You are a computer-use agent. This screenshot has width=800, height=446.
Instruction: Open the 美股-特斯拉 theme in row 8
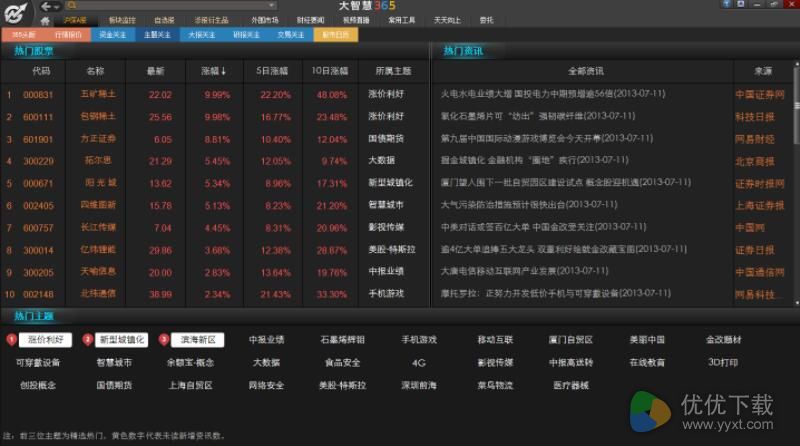point(392,250)
